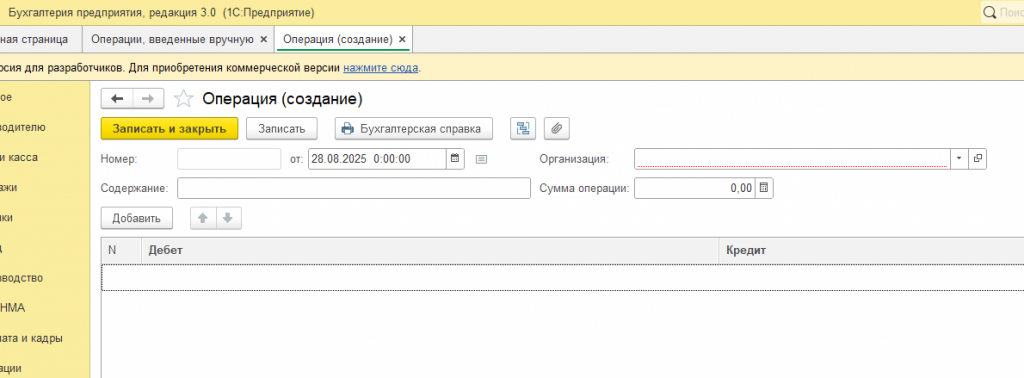Viewport: 1024px width, 378px height.
Task: Click the open-form icon beside the Организация field
Action: [978, 159]
